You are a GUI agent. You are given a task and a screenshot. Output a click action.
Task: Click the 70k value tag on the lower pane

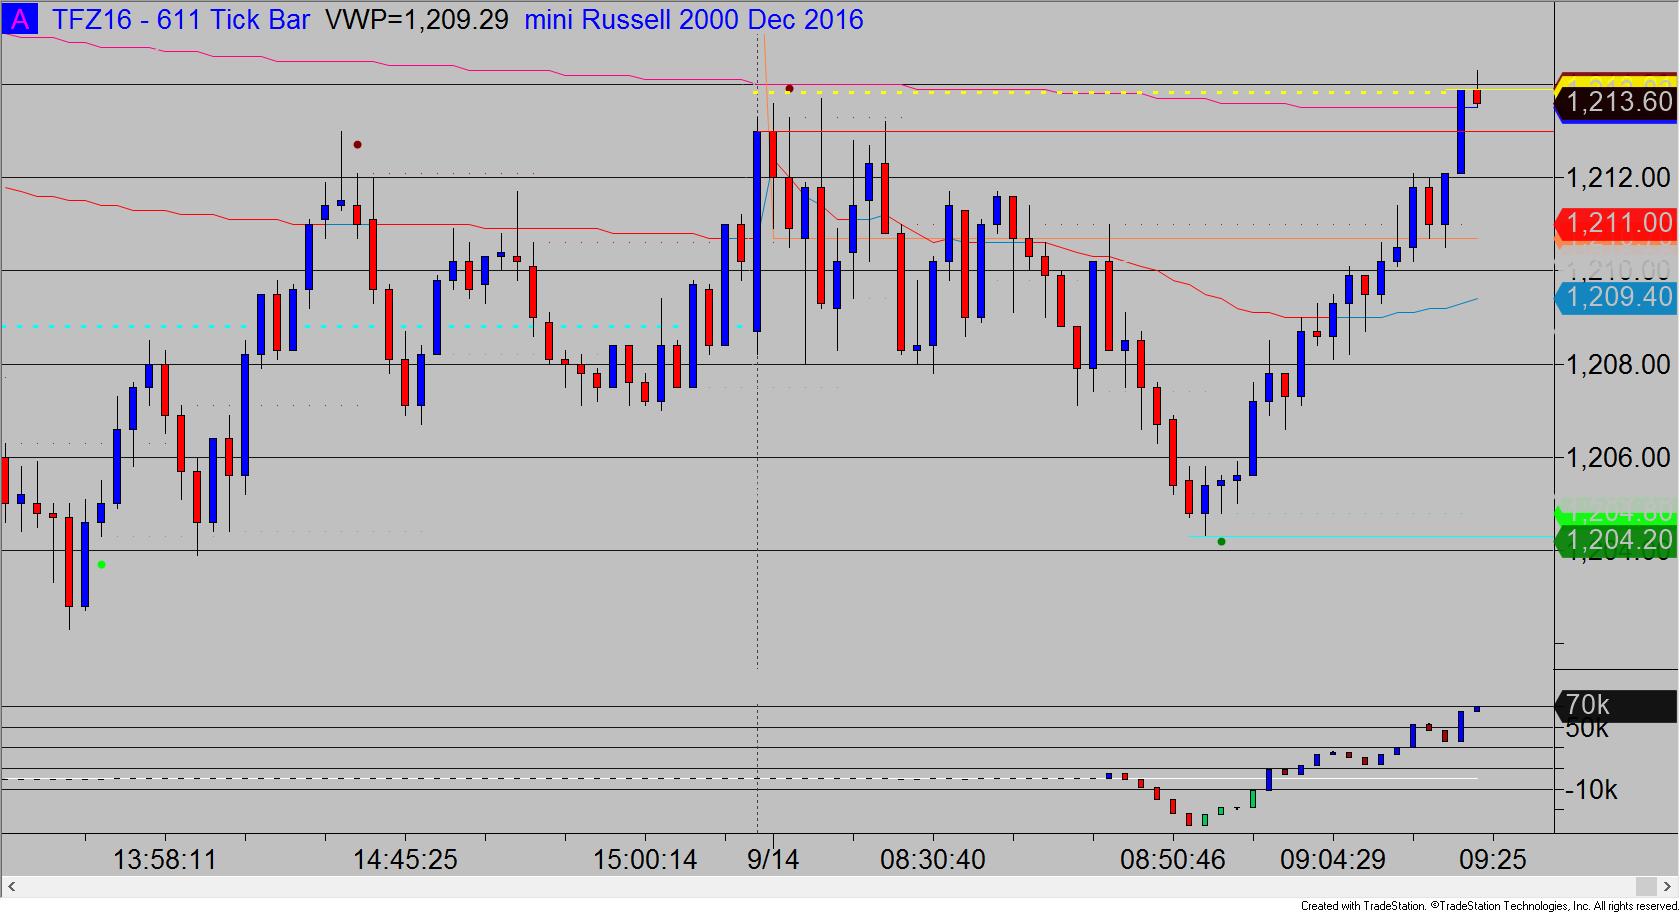[1617, 706]
